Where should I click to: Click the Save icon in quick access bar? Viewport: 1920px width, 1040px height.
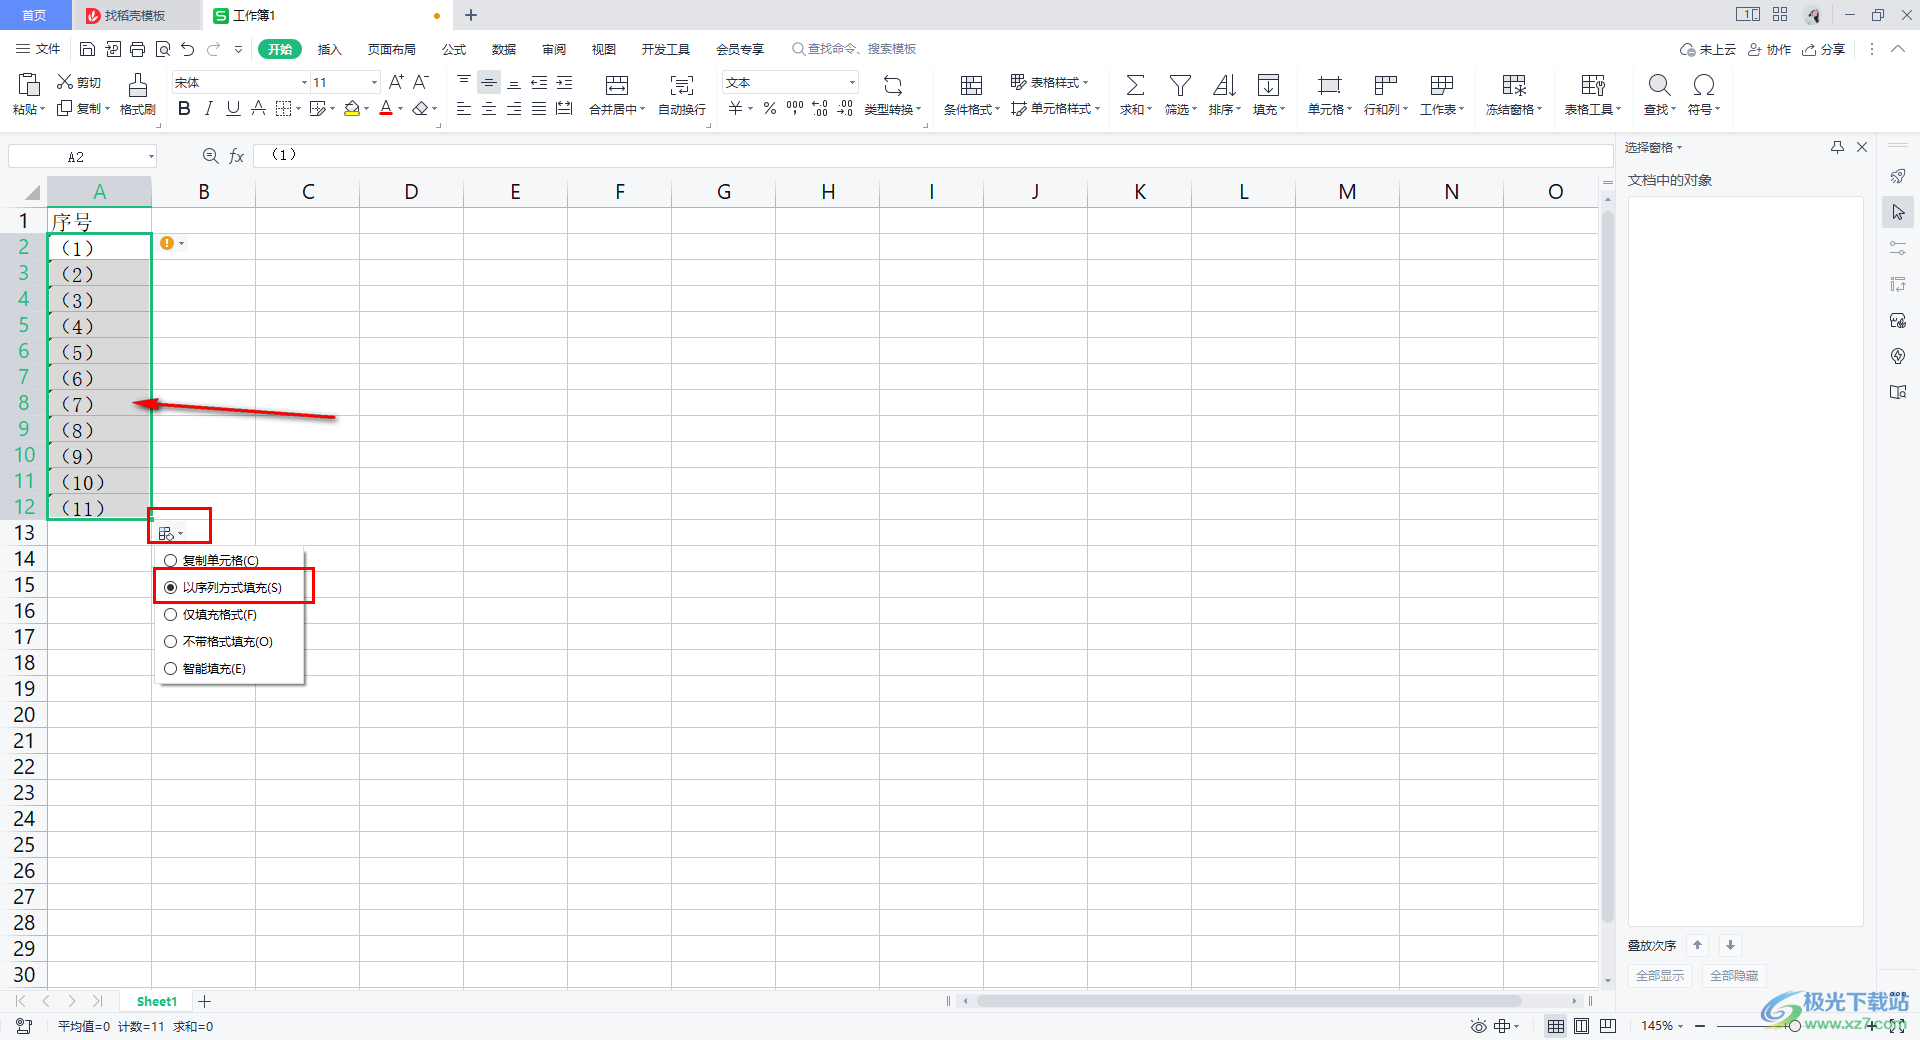87,49
